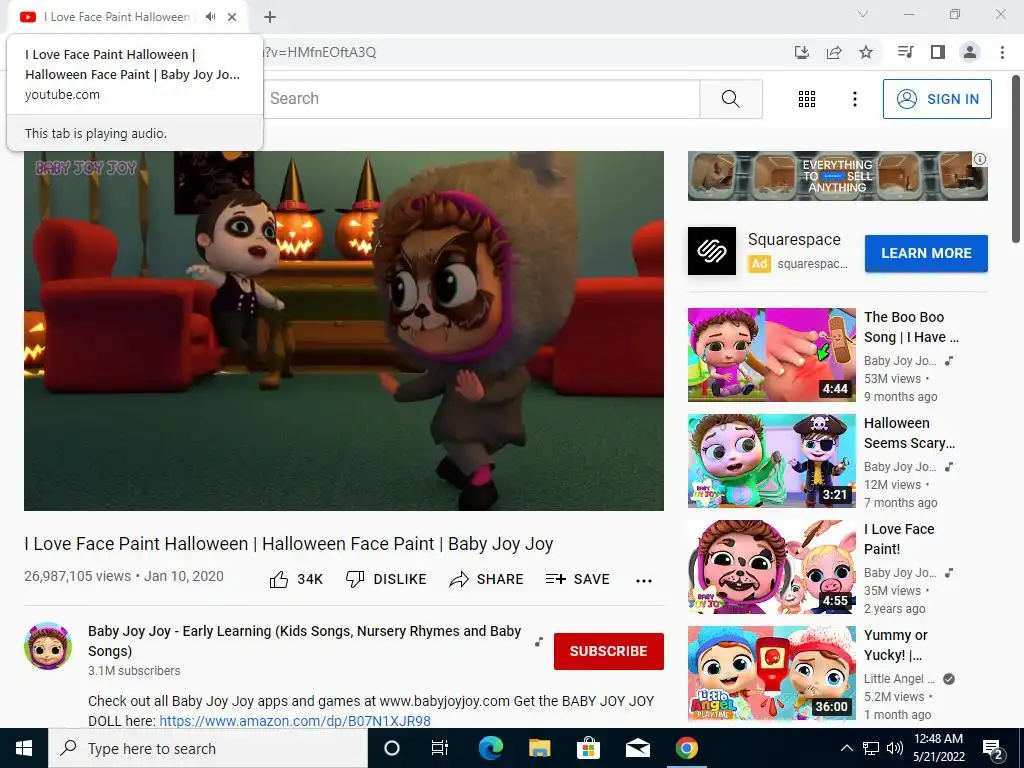Click LEARN MORE on Squarespace ad
Viewport: 1024px width, 768px height.
926,253
